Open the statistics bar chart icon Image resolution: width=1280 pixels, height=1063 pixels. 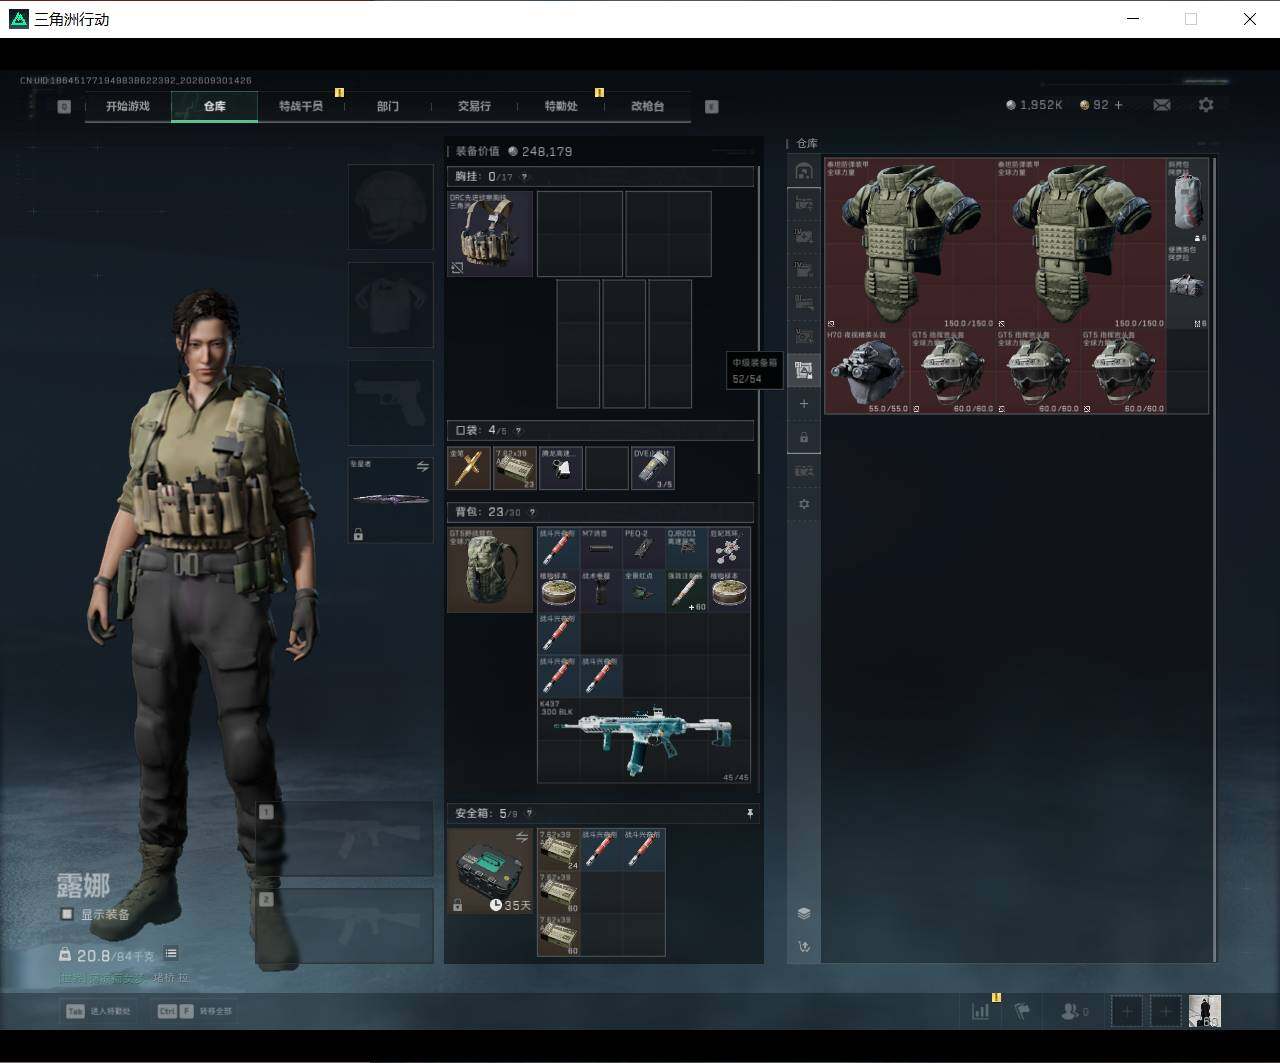[x=981, y=1012]
